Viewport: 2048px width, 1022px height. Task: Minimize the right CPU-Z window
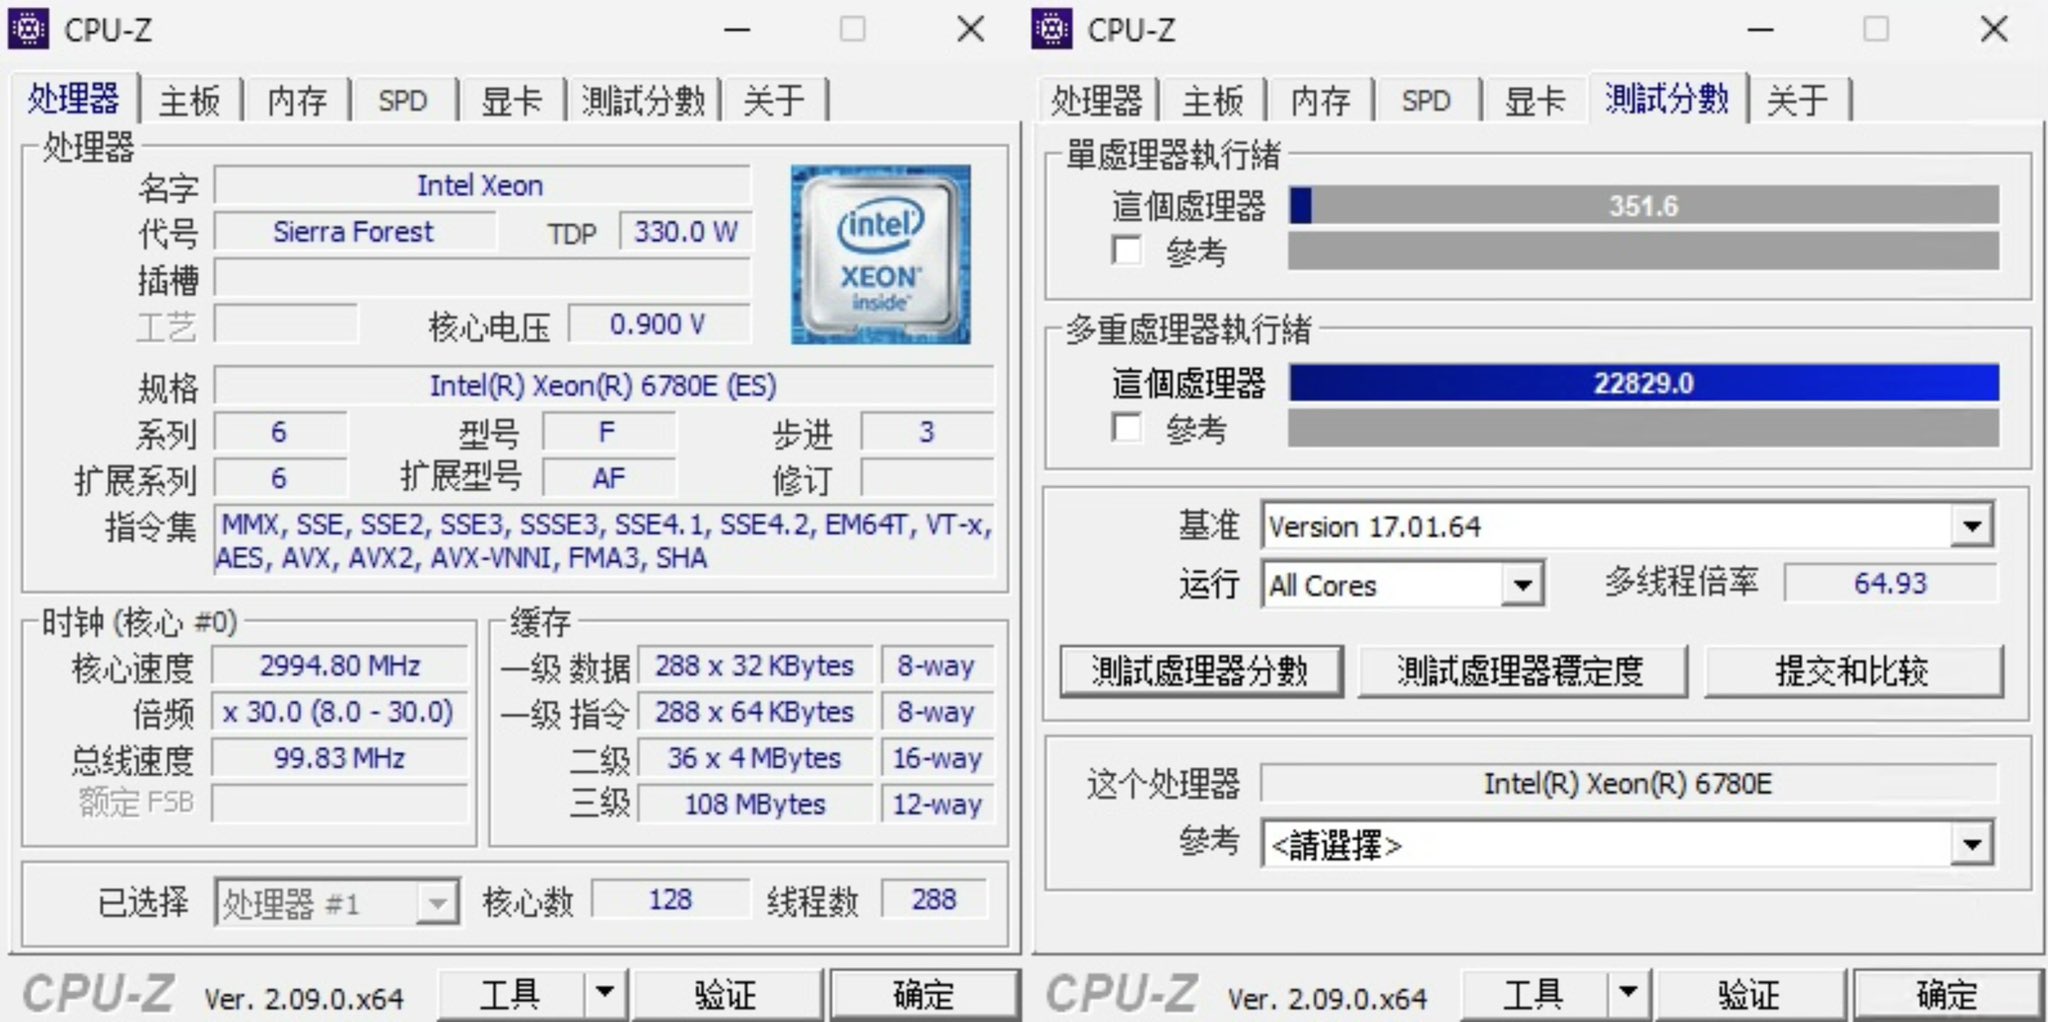click(1760, 29)
